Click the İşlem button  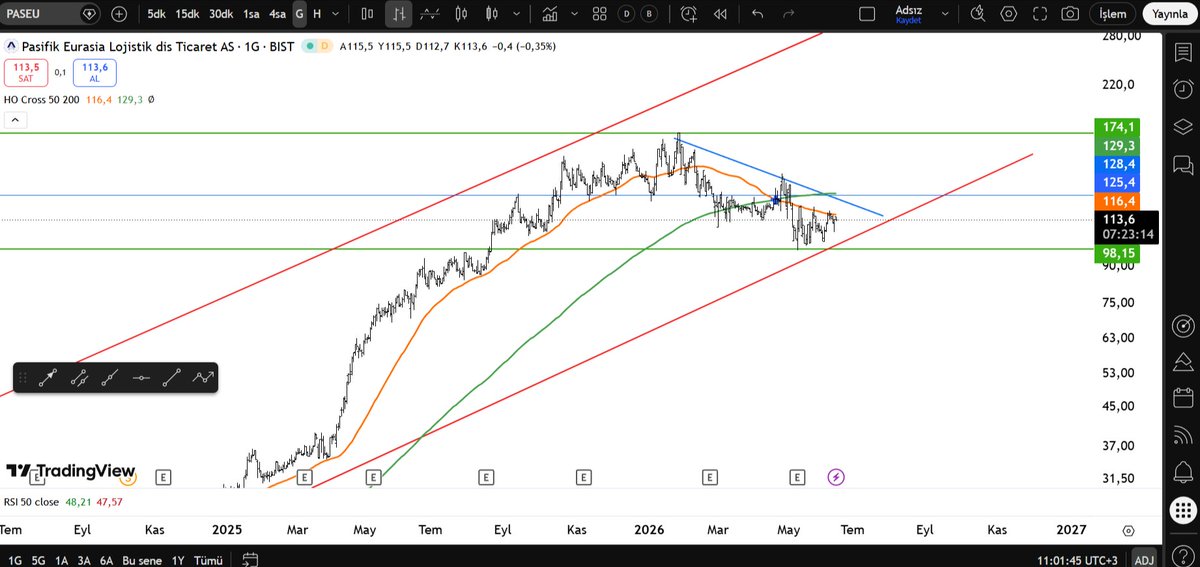coord(1113,14)
